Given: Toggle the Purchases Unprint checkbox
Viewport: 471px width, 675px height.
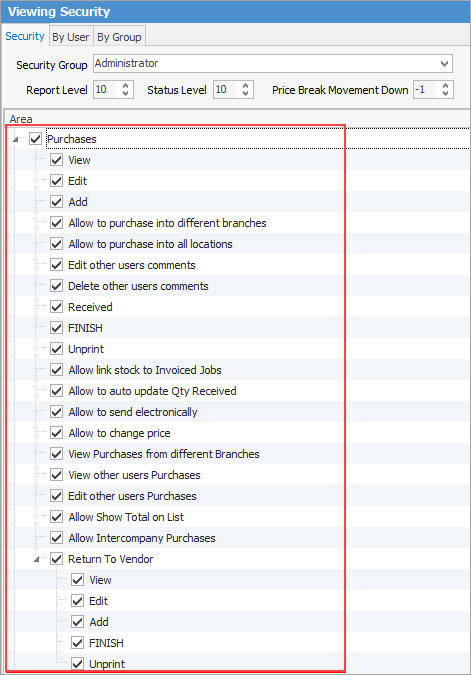Looking at the screenshot, I should 56,349.
